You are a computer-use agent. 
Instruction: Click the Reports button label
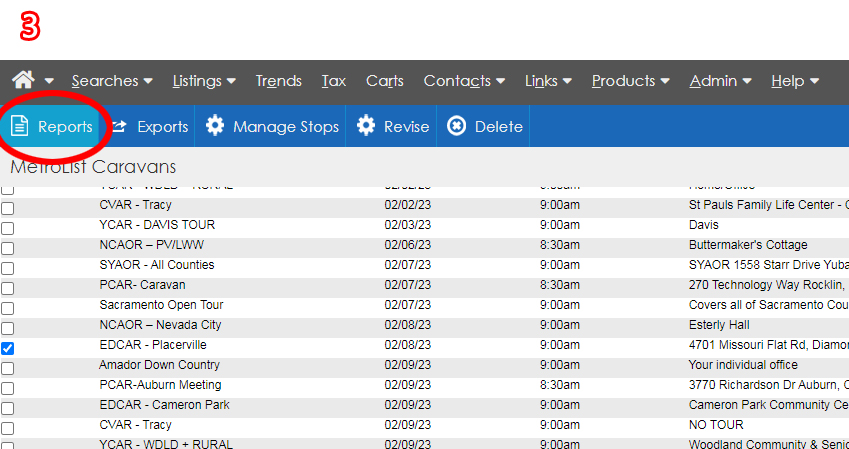(66, 127)
